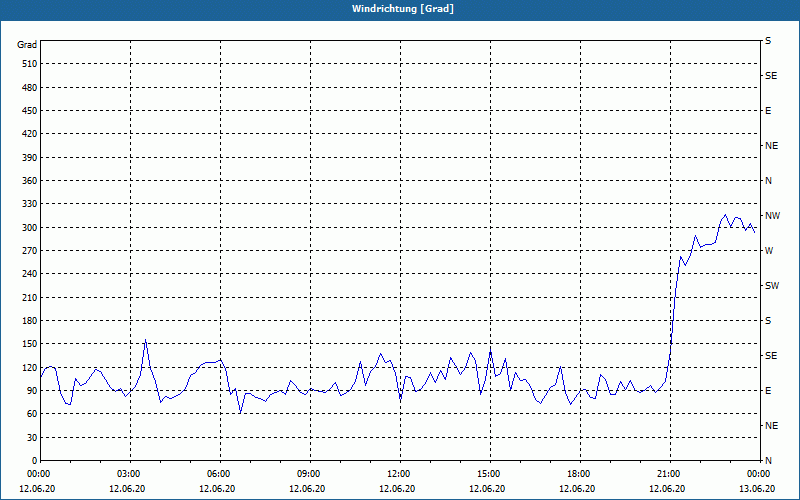Viewport: 800px width, 500px height.
Task: Click the S compass label beside 180 gridline
Action: pos(768,321)
